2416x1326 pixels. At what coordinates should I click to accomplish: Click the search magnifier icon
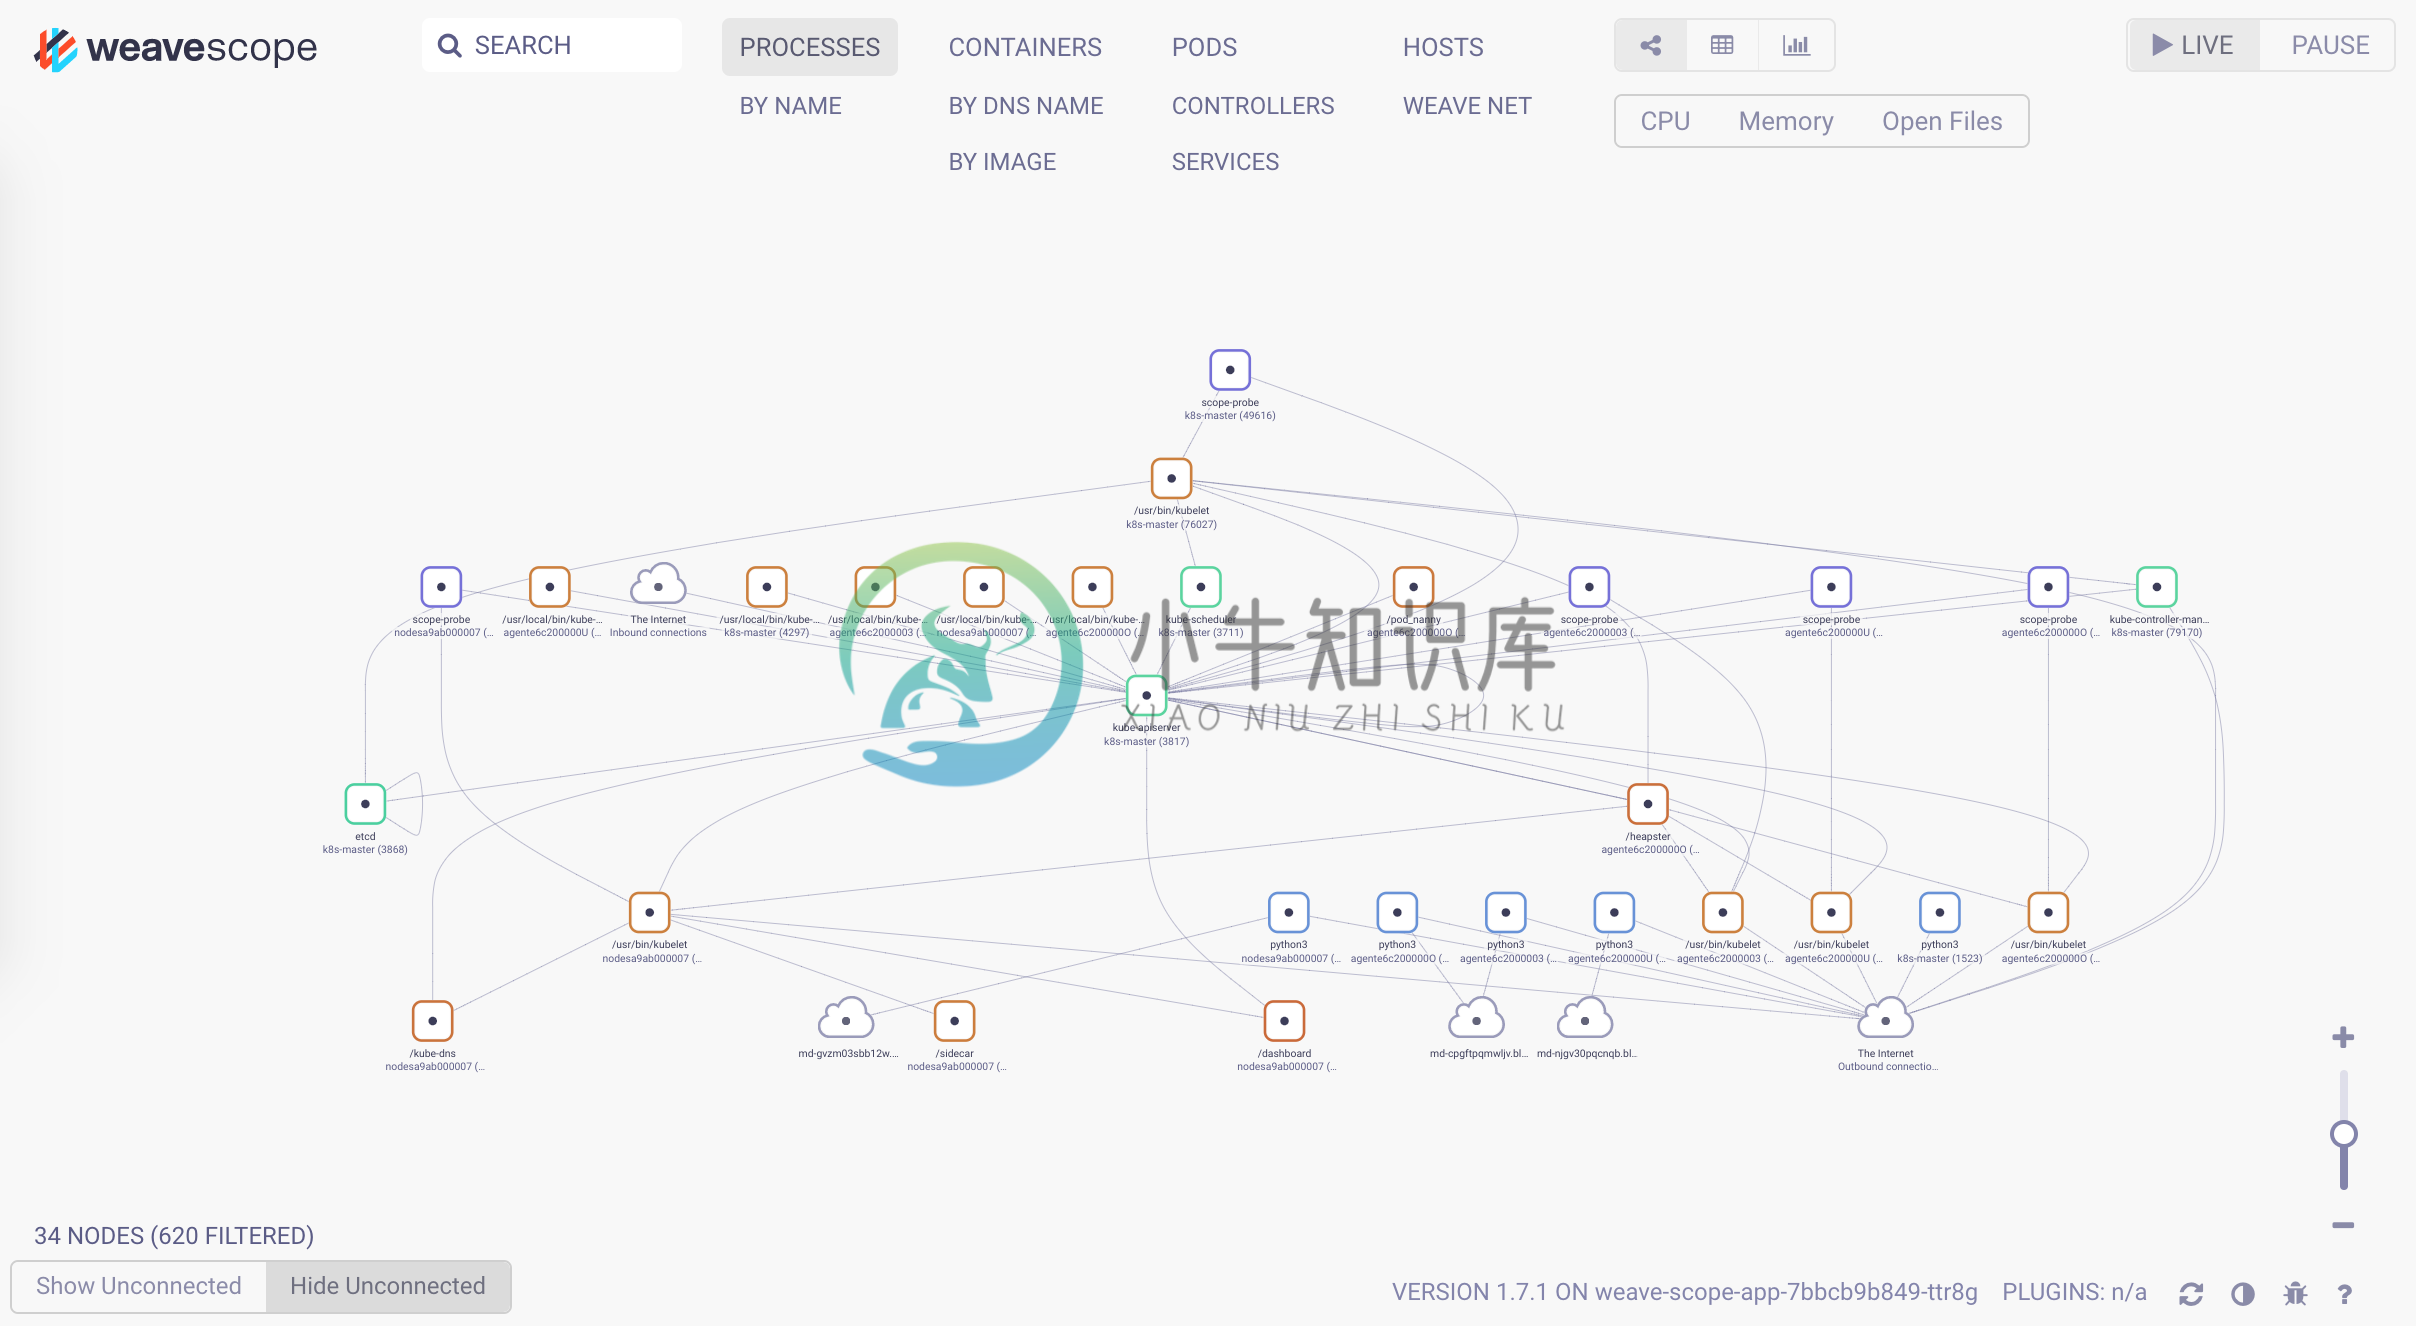click(x=450, y=45)
